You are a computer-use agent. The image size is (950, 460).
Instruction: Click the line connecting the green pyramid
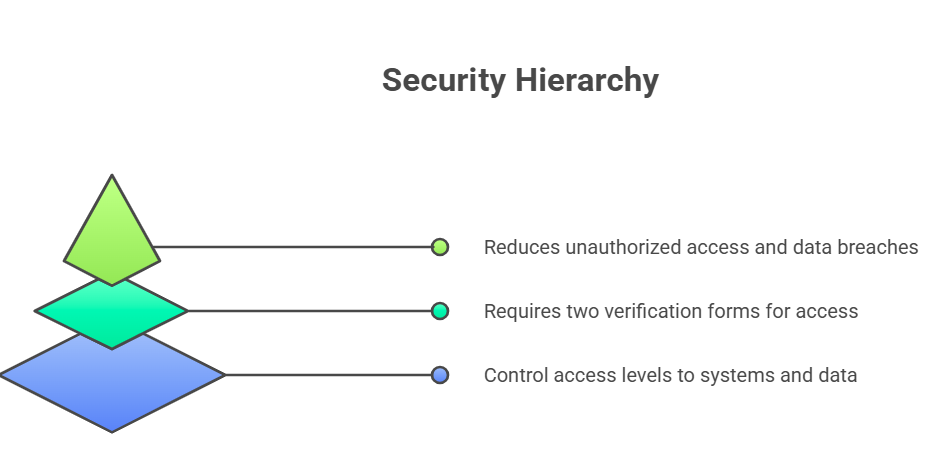tap(292, 247)
